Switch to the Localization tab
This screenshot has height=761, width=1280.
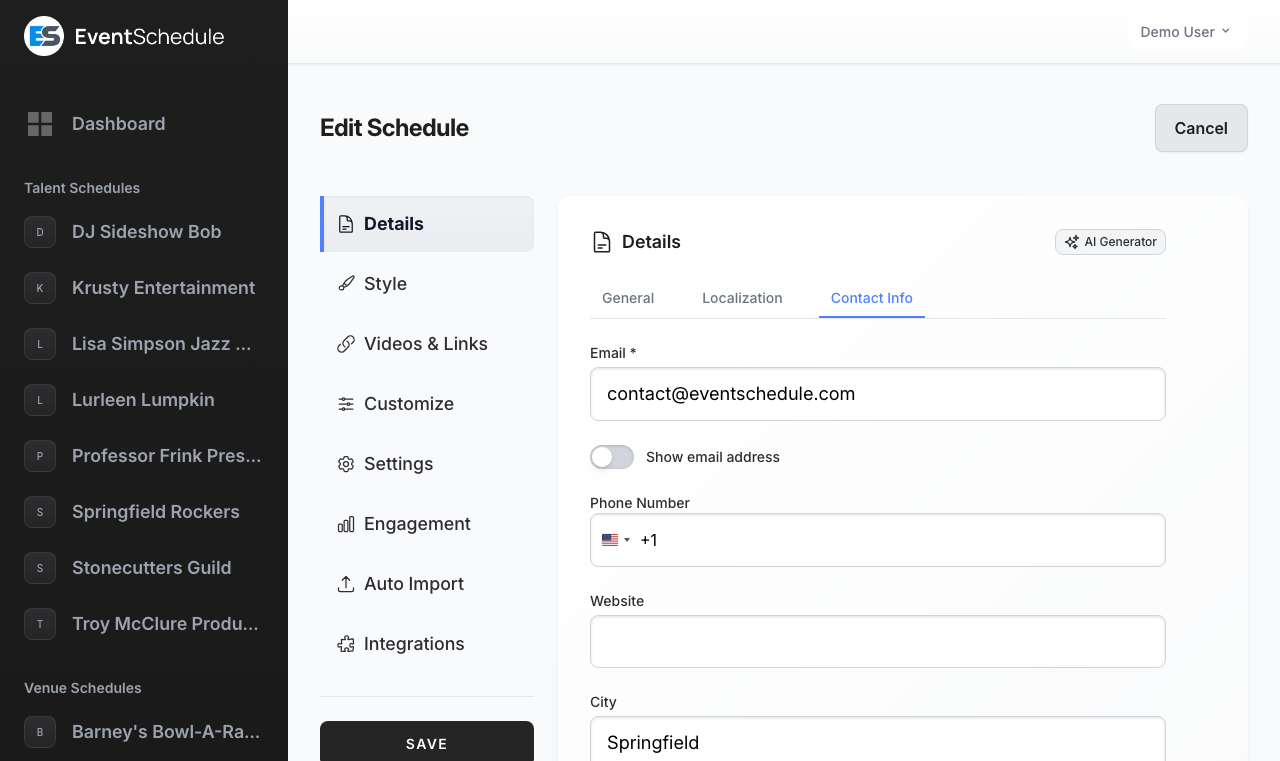(742, 298)
